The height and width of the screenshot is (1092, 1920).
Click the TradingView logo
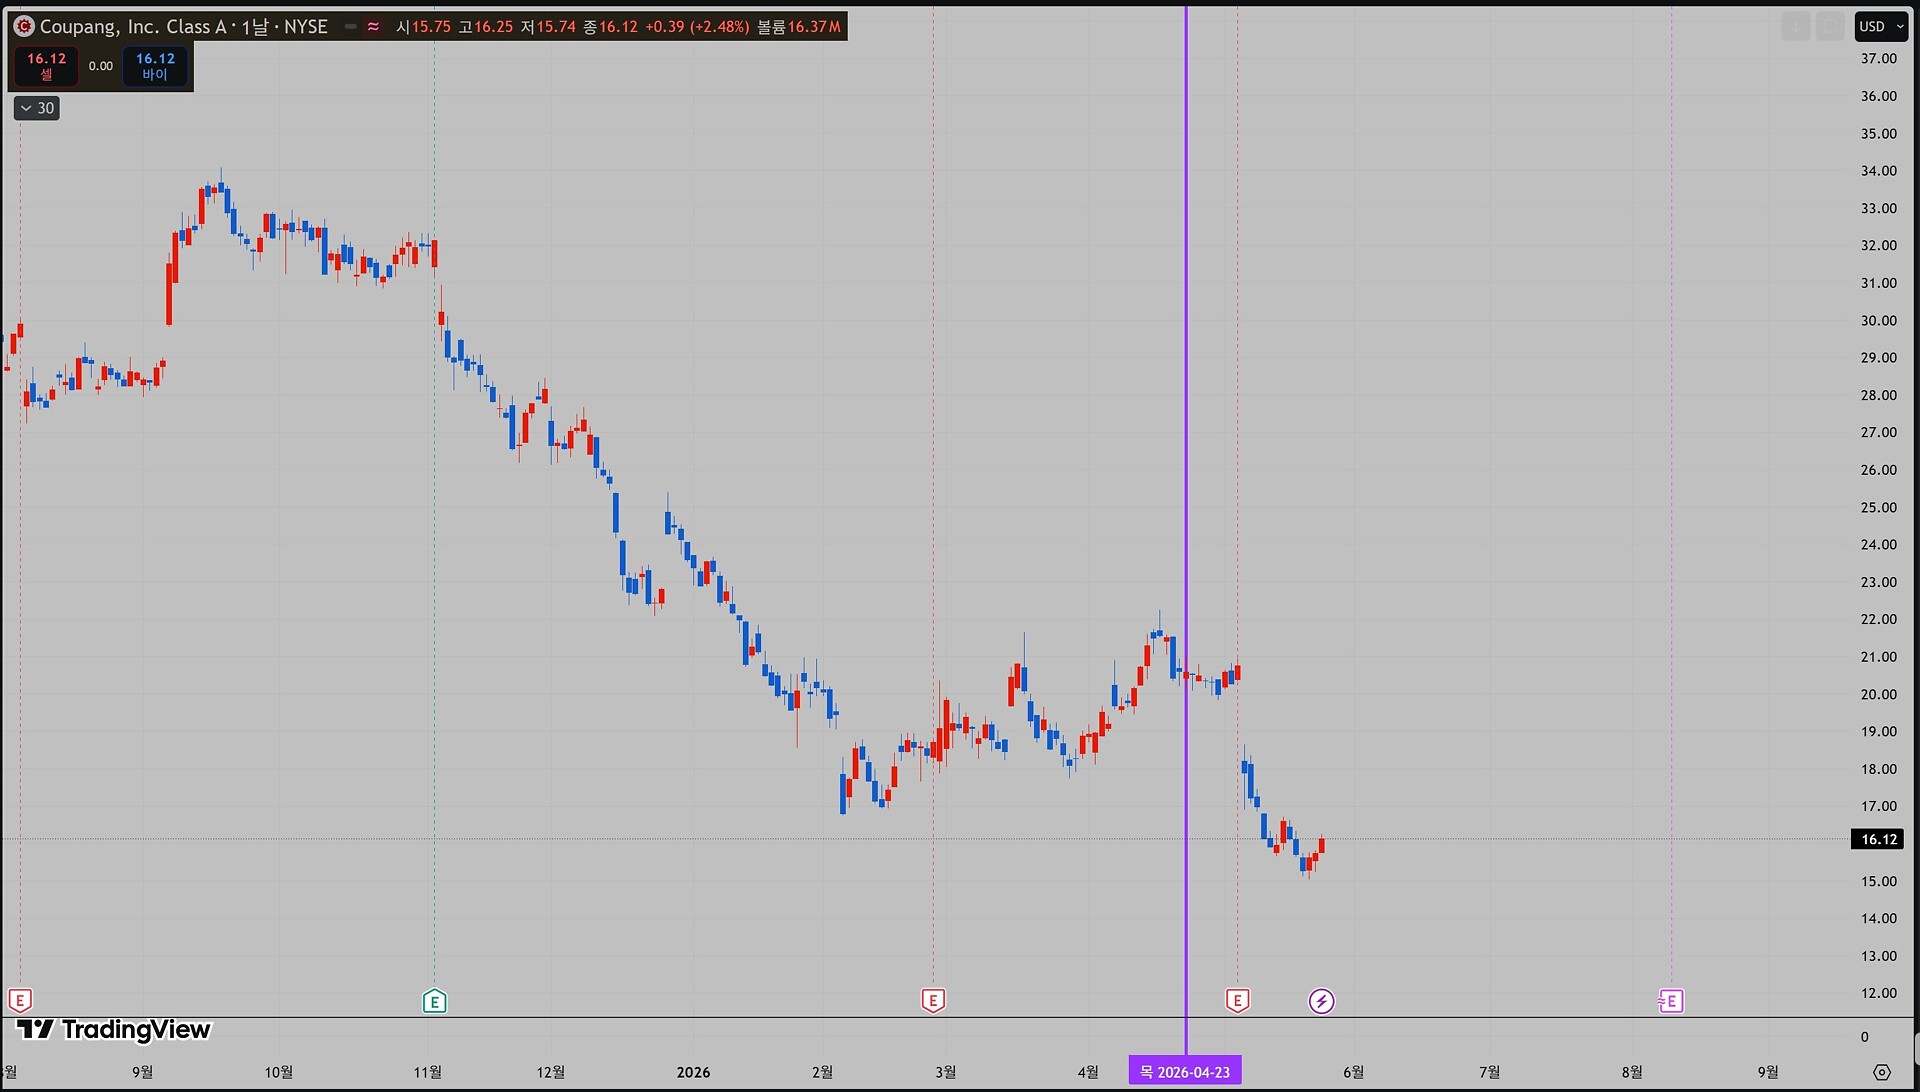[x=113, y=1030]
